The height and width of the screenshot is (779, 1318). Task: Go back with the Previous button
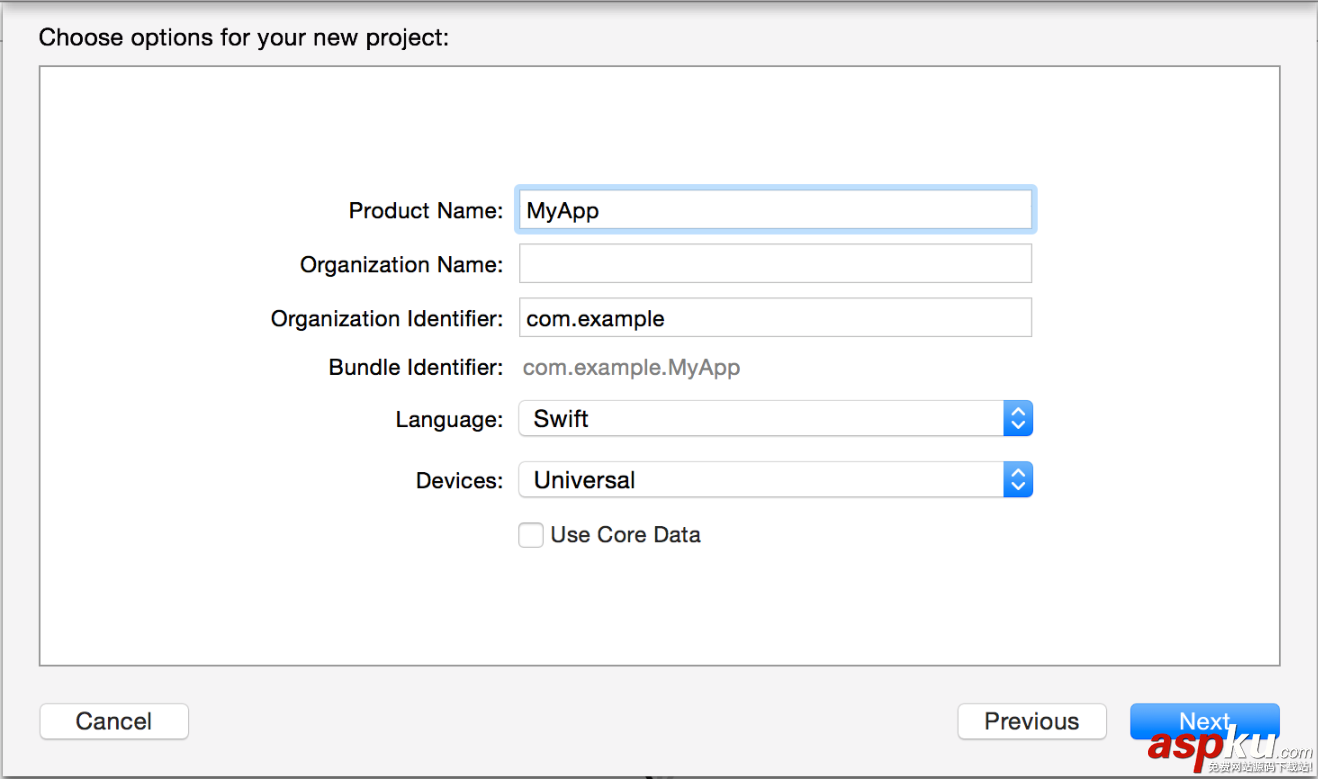(1031, 721)
